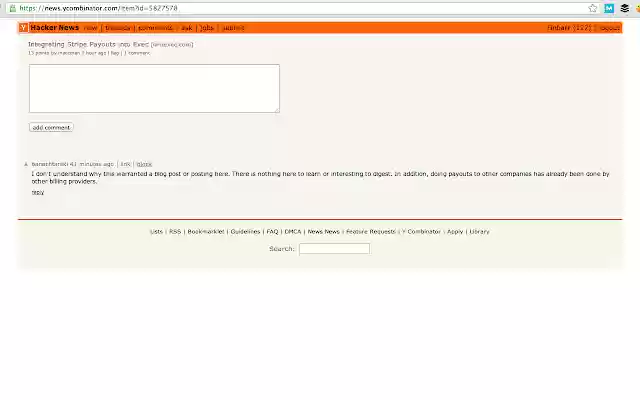Viewport: 640px width, 400px height.
Task: Open the story author's username link
Action: pos(69,53)
